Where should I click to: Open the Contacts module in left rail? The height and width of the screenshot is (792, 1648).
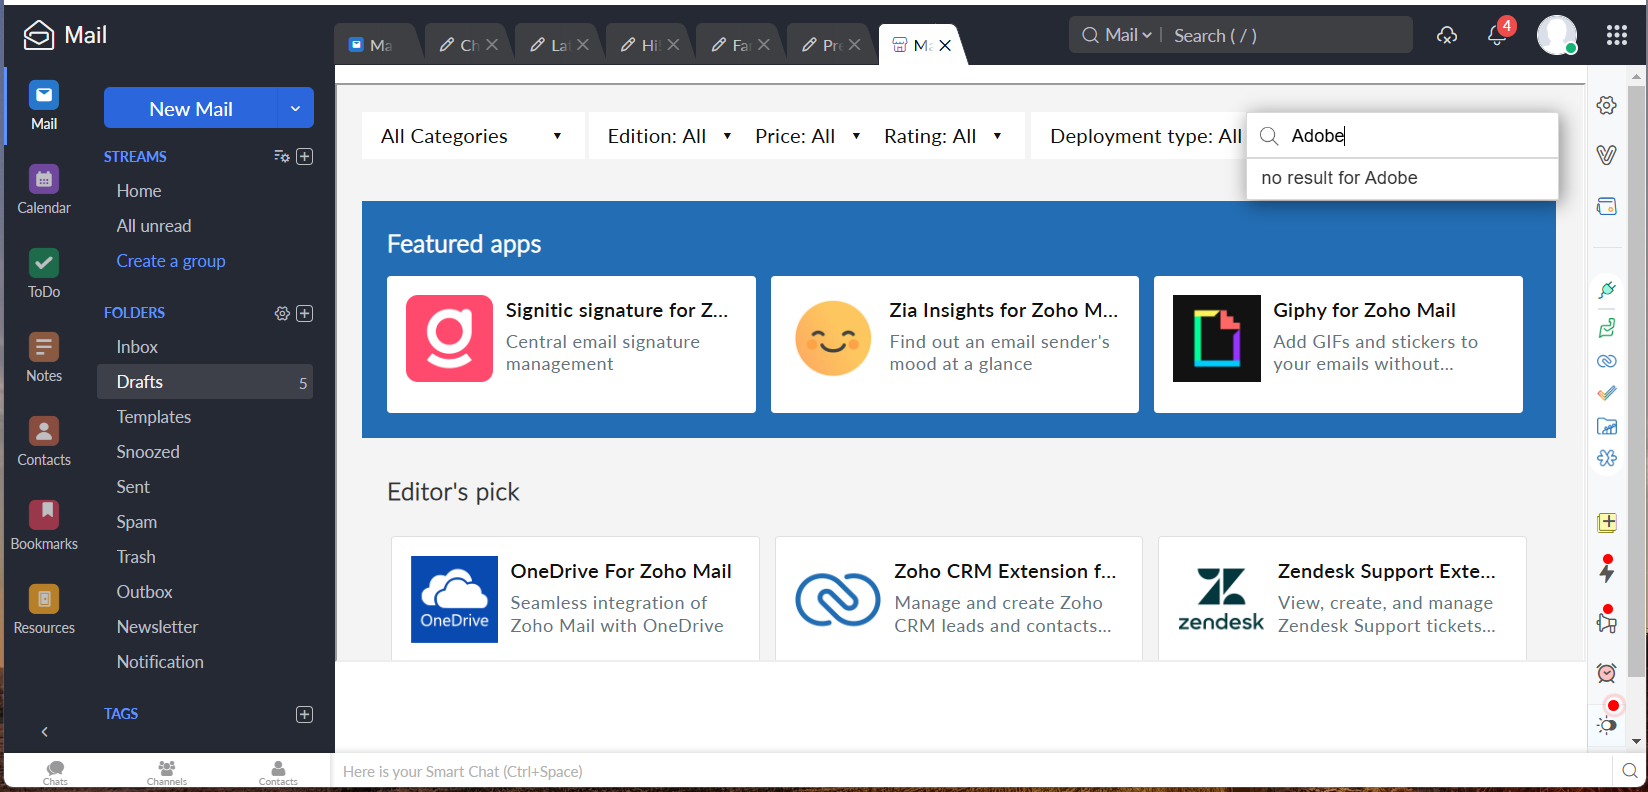coord(44,442)
